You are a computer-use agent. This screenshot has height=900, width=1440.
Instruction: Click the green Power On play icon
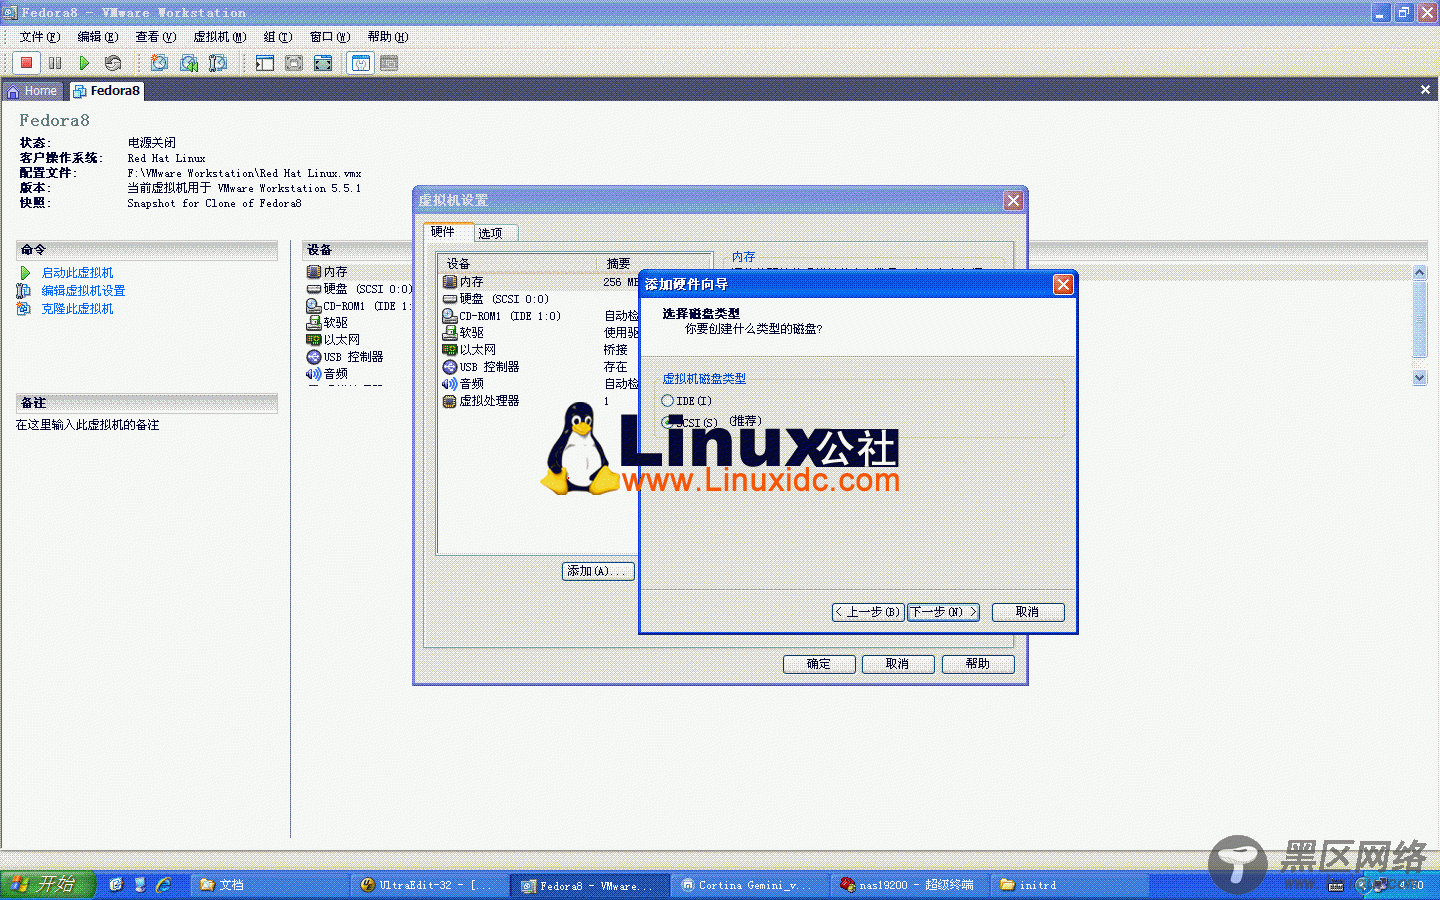[x=84, y=63]
